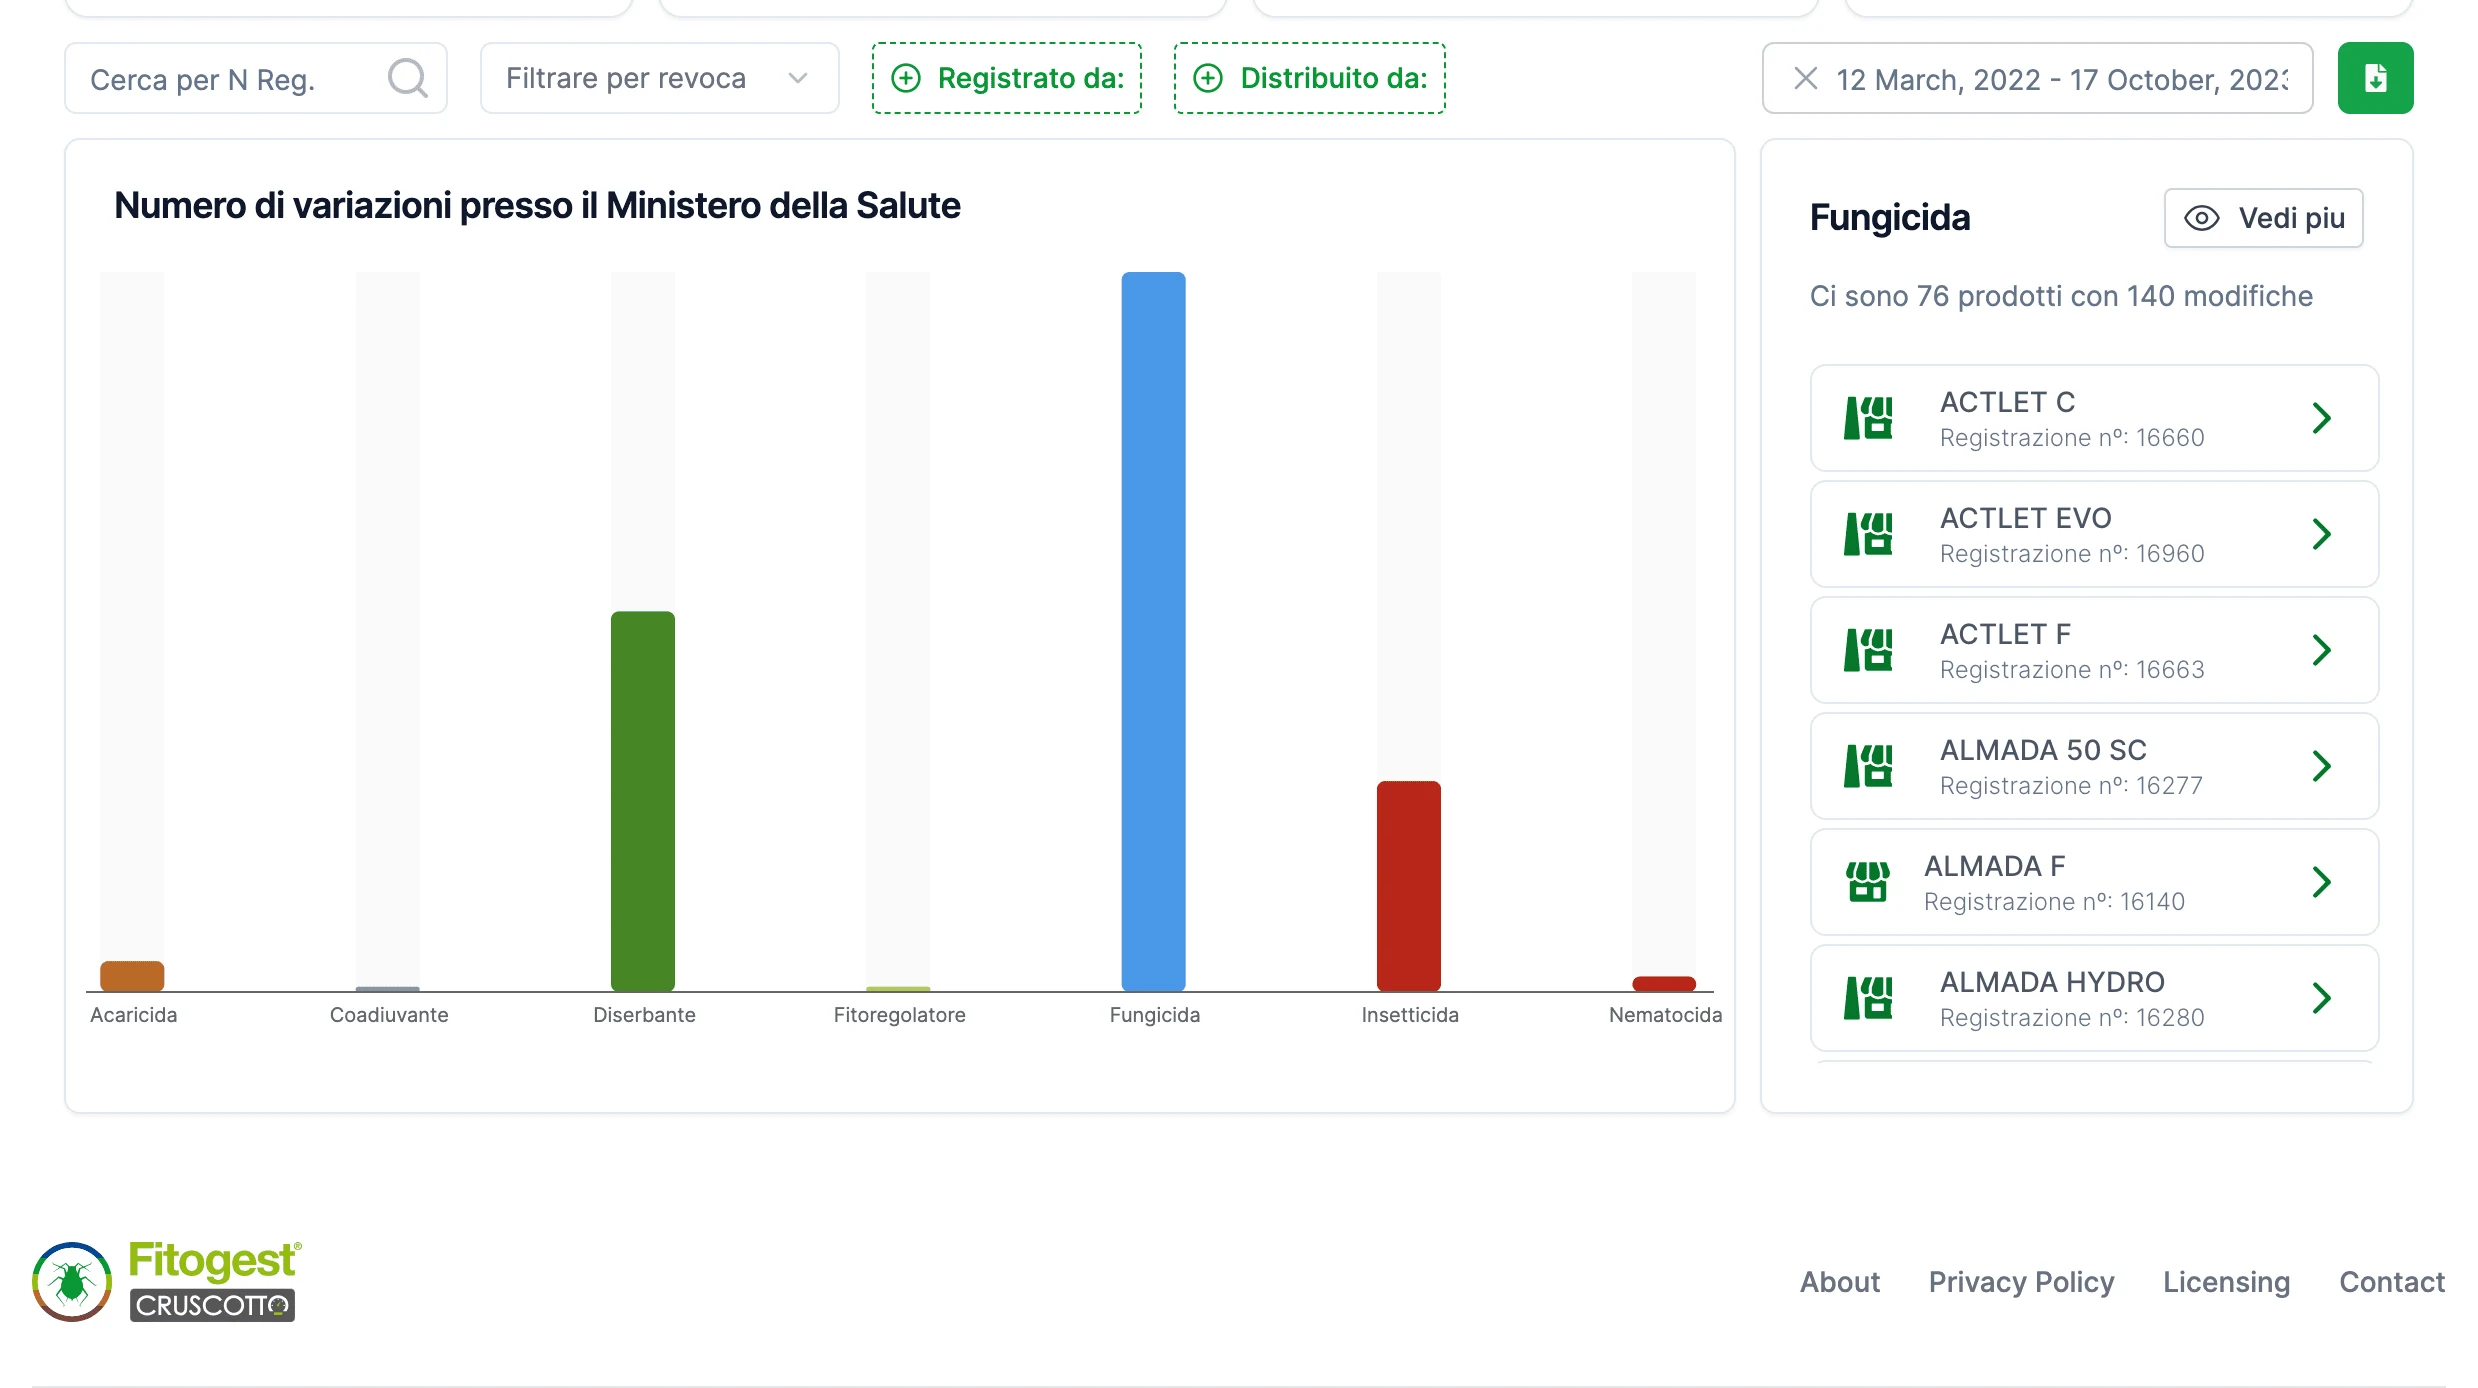The height and width of the screenshot is (1388, 2478).
Task: Open the ACTLET C product row
Action: [2094, 418]
